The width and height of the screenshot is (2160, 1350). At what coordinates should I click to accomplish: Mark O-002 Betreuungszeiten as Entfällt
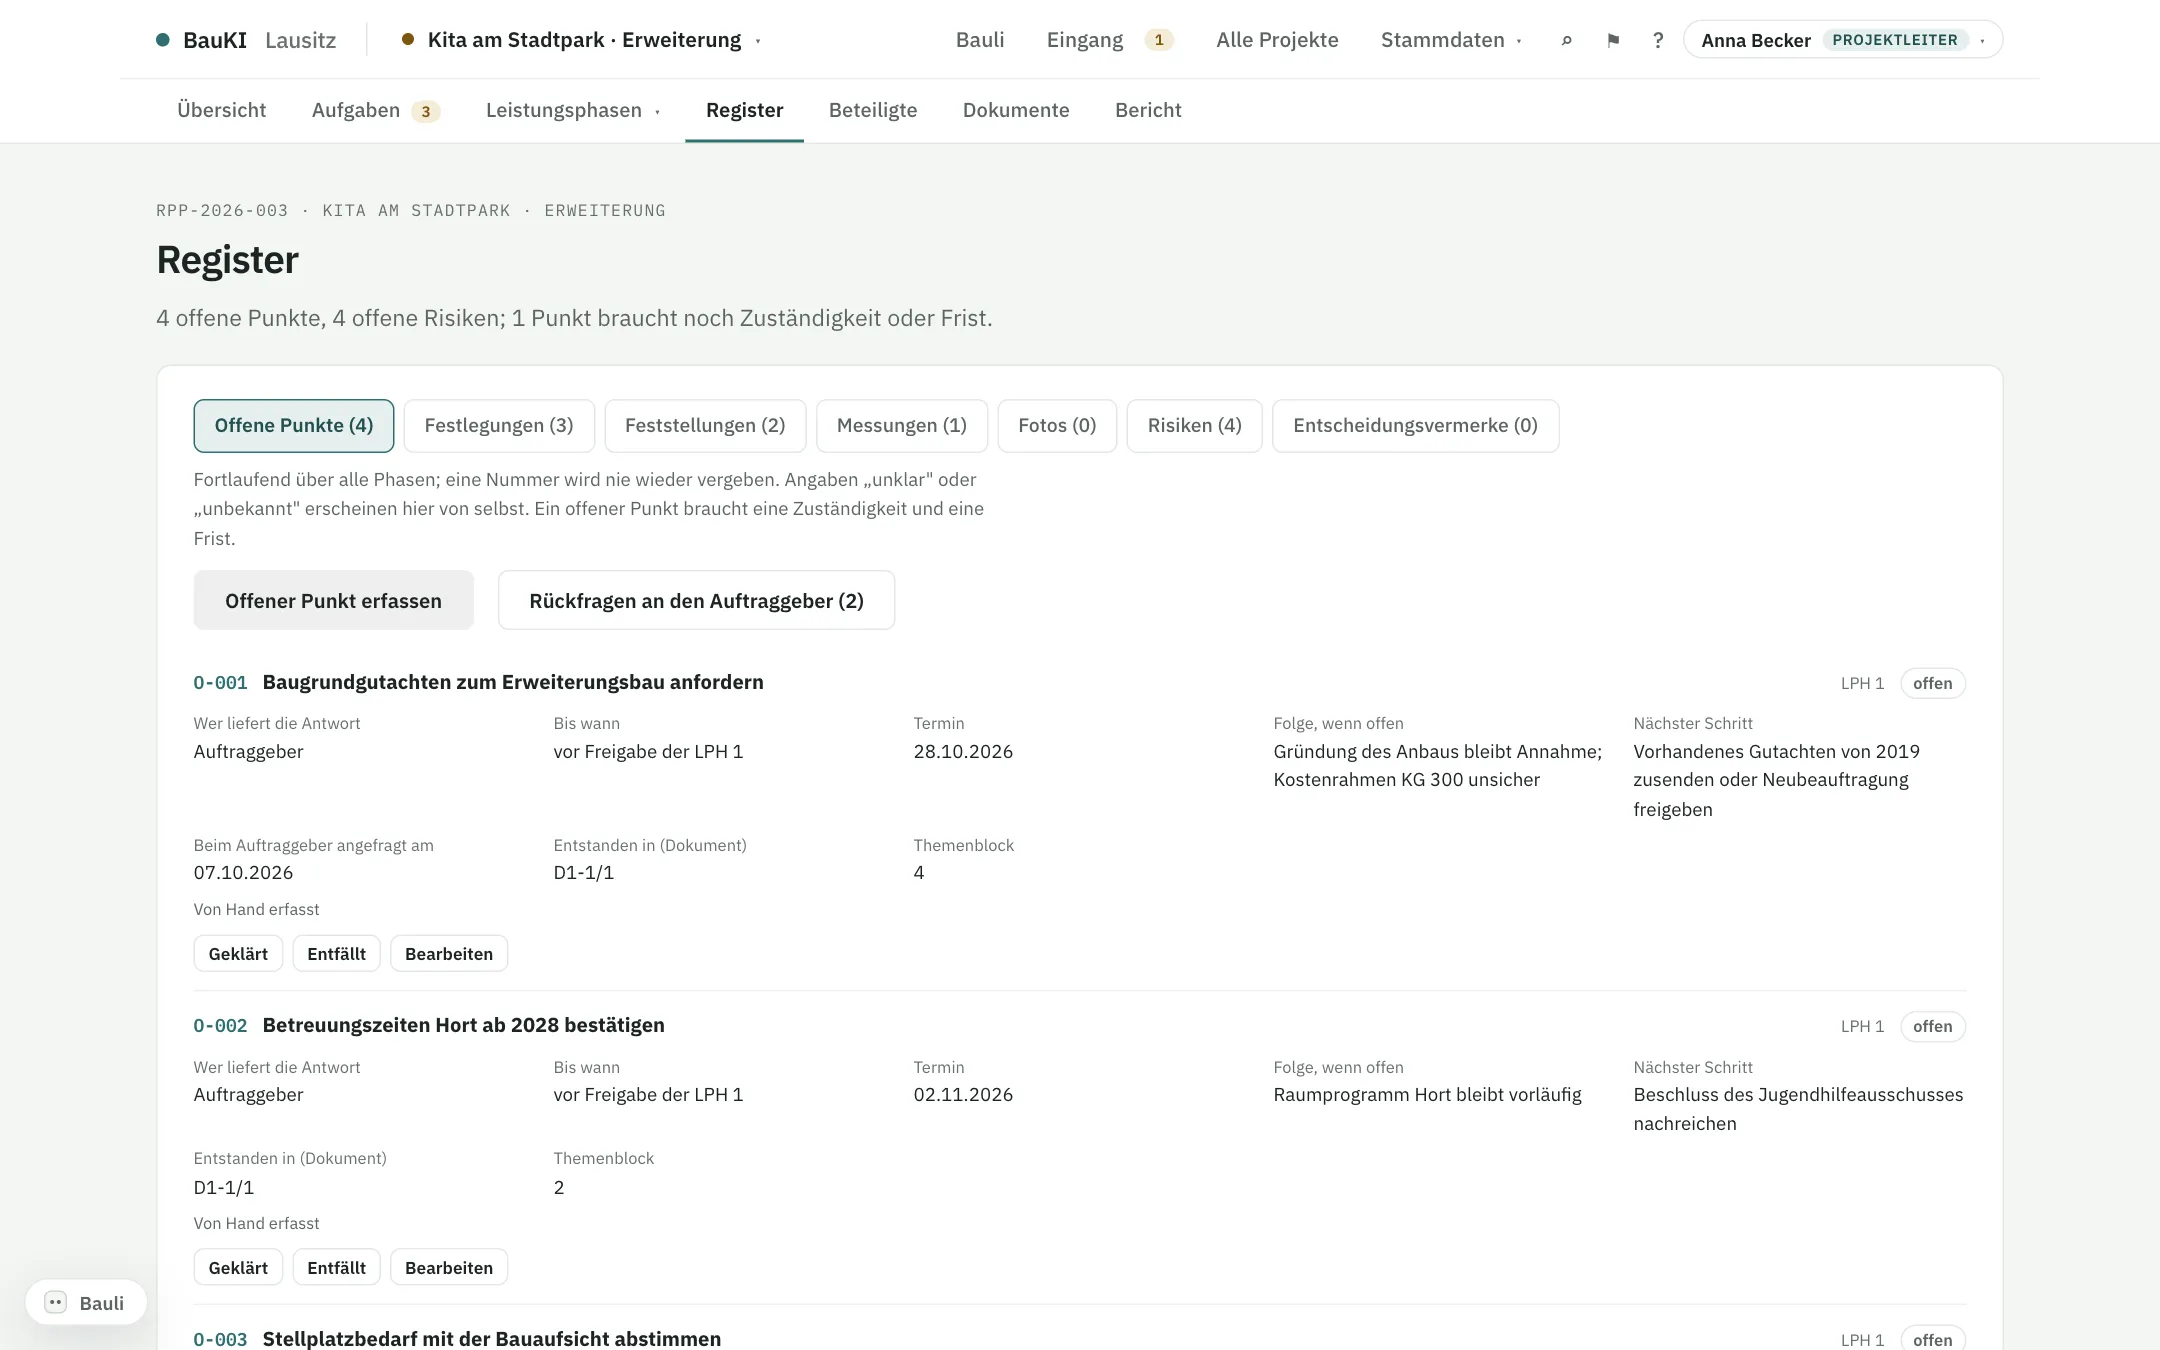[337, 1268]
